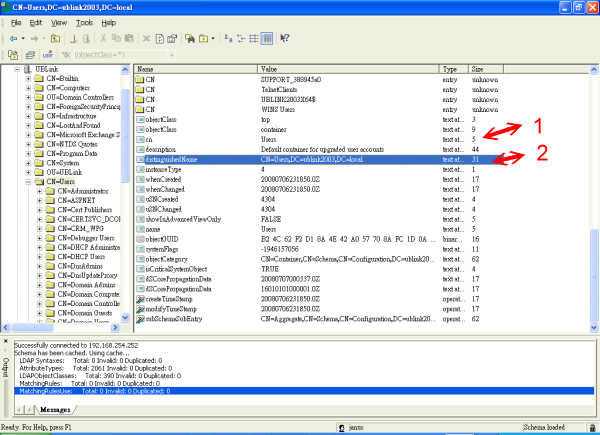Viewport: 600px width, 435px height.
Task: Select the Small icons view icon
Action: pyautogui.click(x=241, y=38)
